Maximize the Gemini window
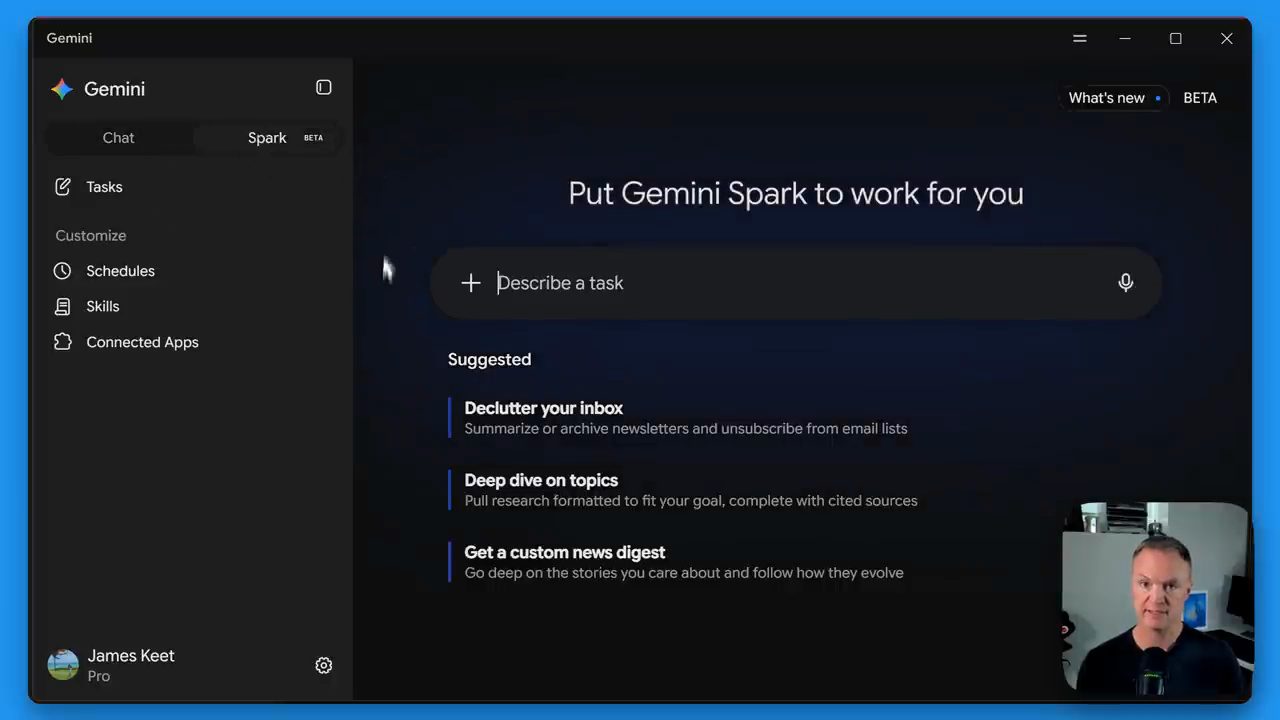This screenshot has width=1280, height=720. [1176, 38]
